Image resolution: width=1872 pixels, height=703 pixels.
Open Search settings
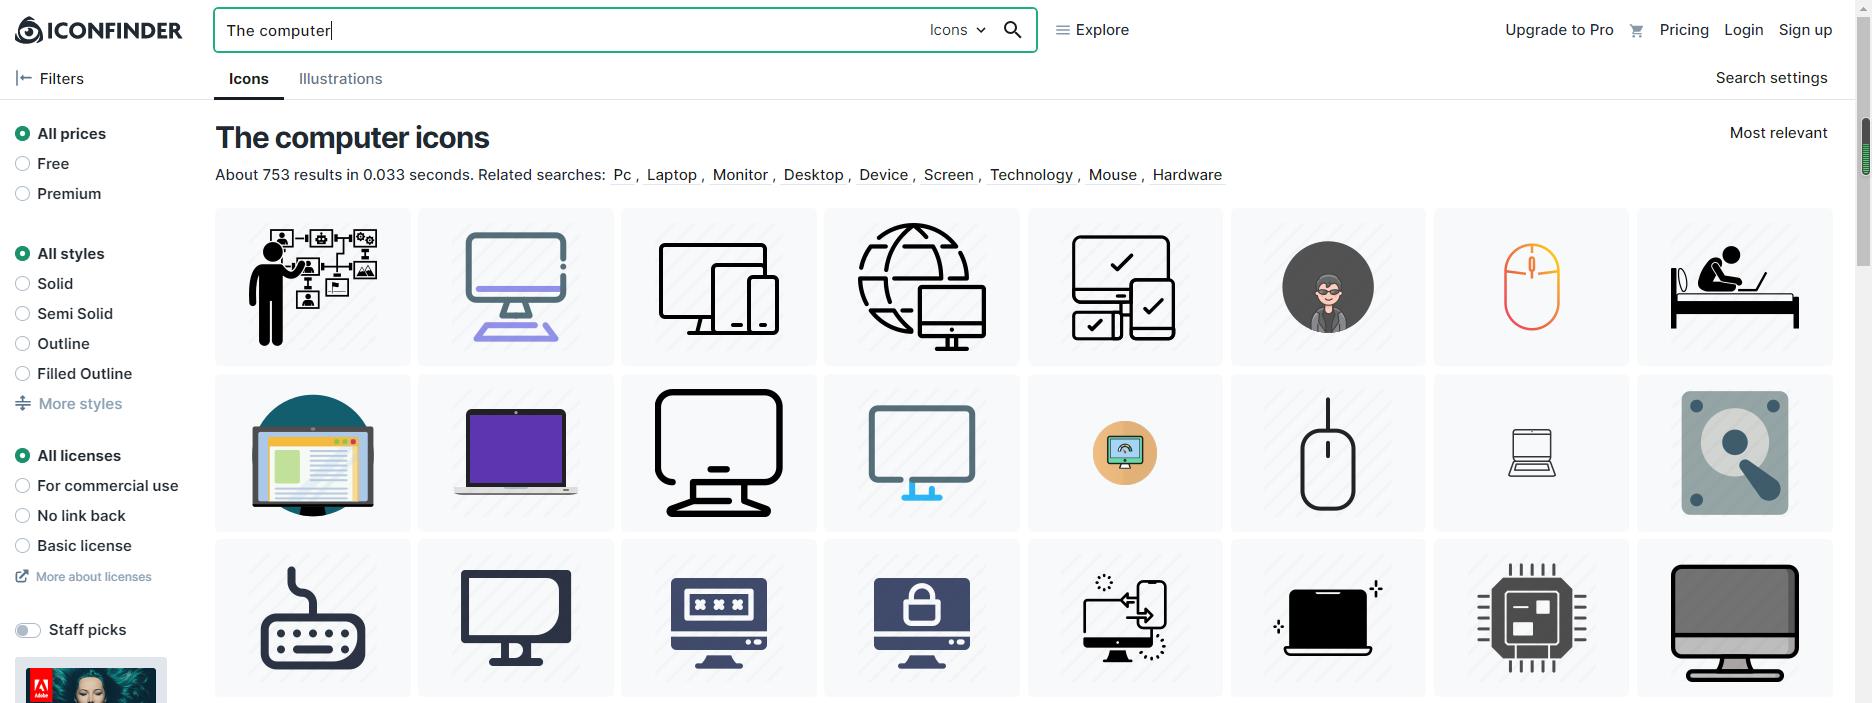pyautogui.click(x=1771, y=78)
